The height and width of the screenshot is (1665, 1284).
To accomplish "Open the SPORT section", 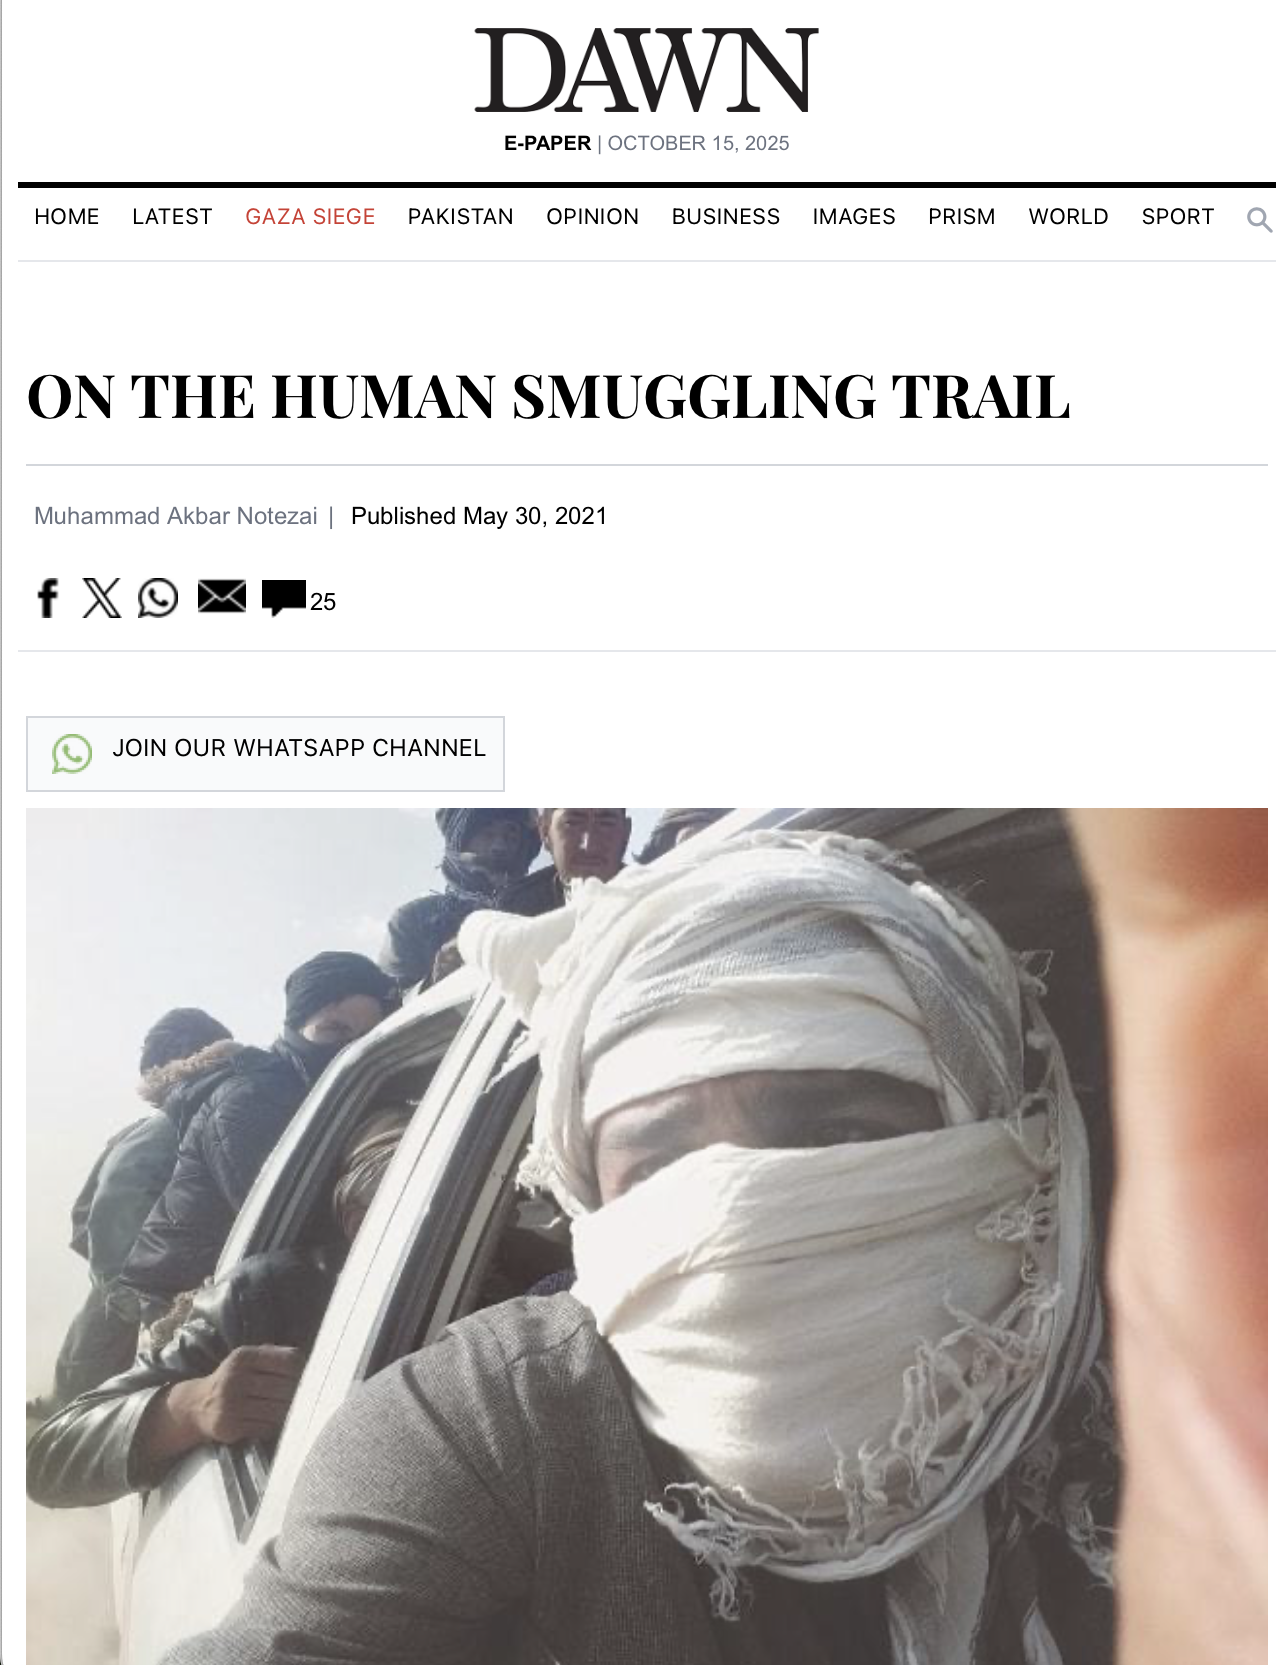I will click(x=1178, y=217).
